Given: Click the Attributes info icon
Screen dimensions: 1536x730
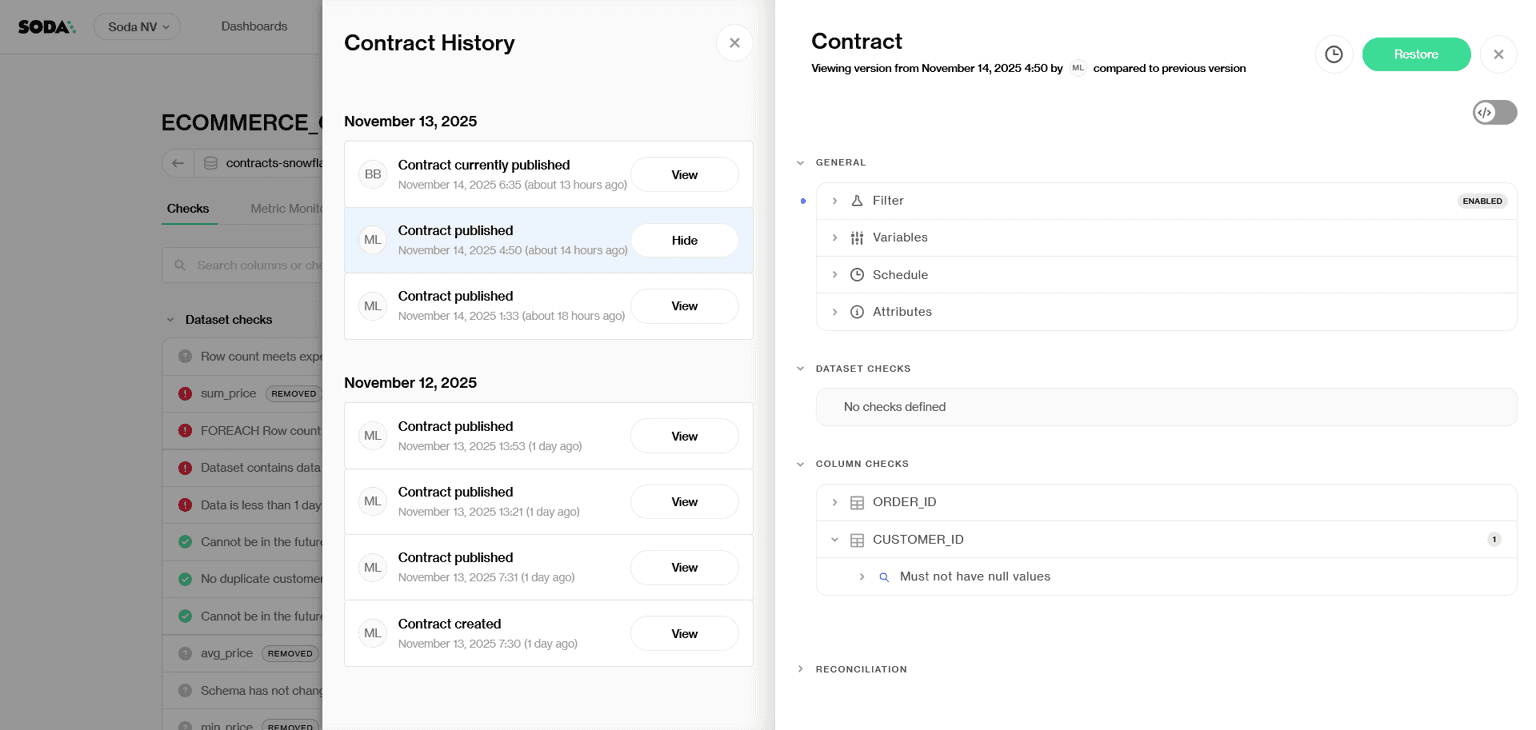Looking at the screenshot, I should pos(858,311).
